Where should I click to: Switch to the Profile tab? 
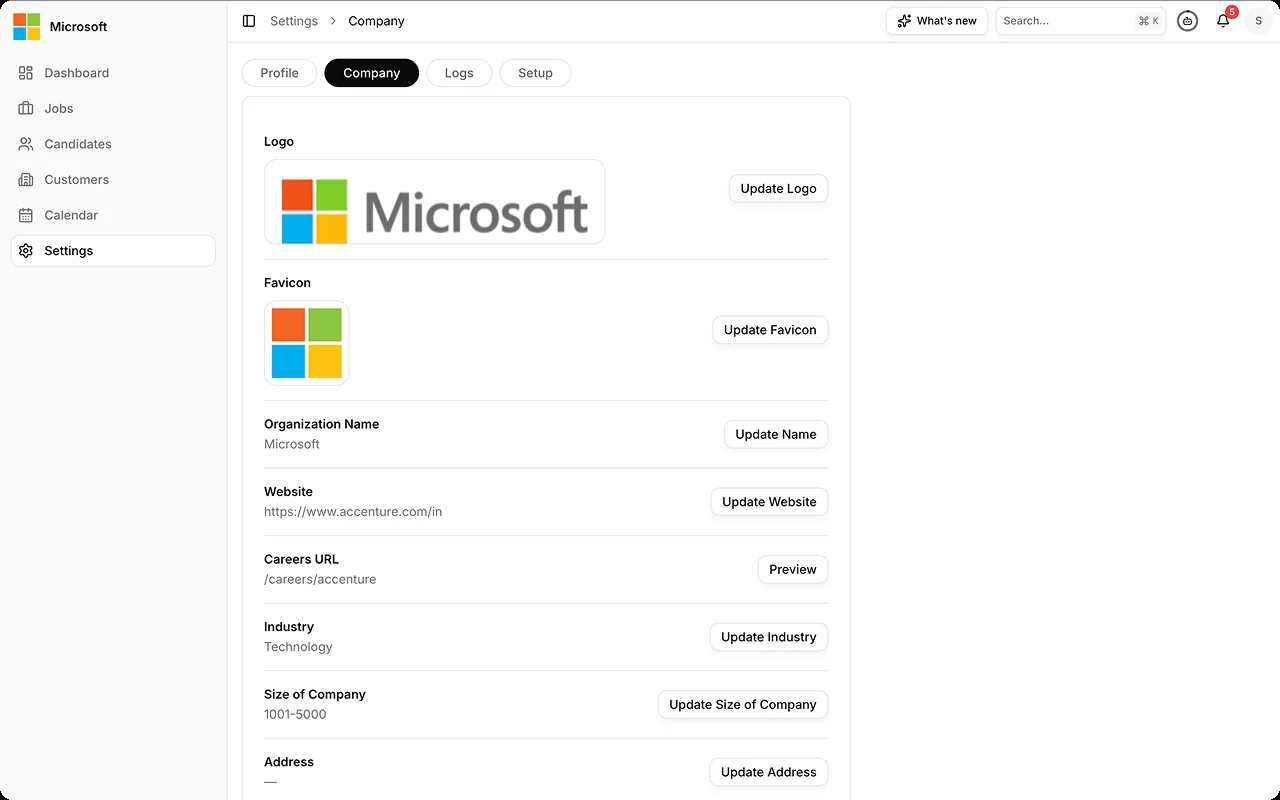[280, 73]
